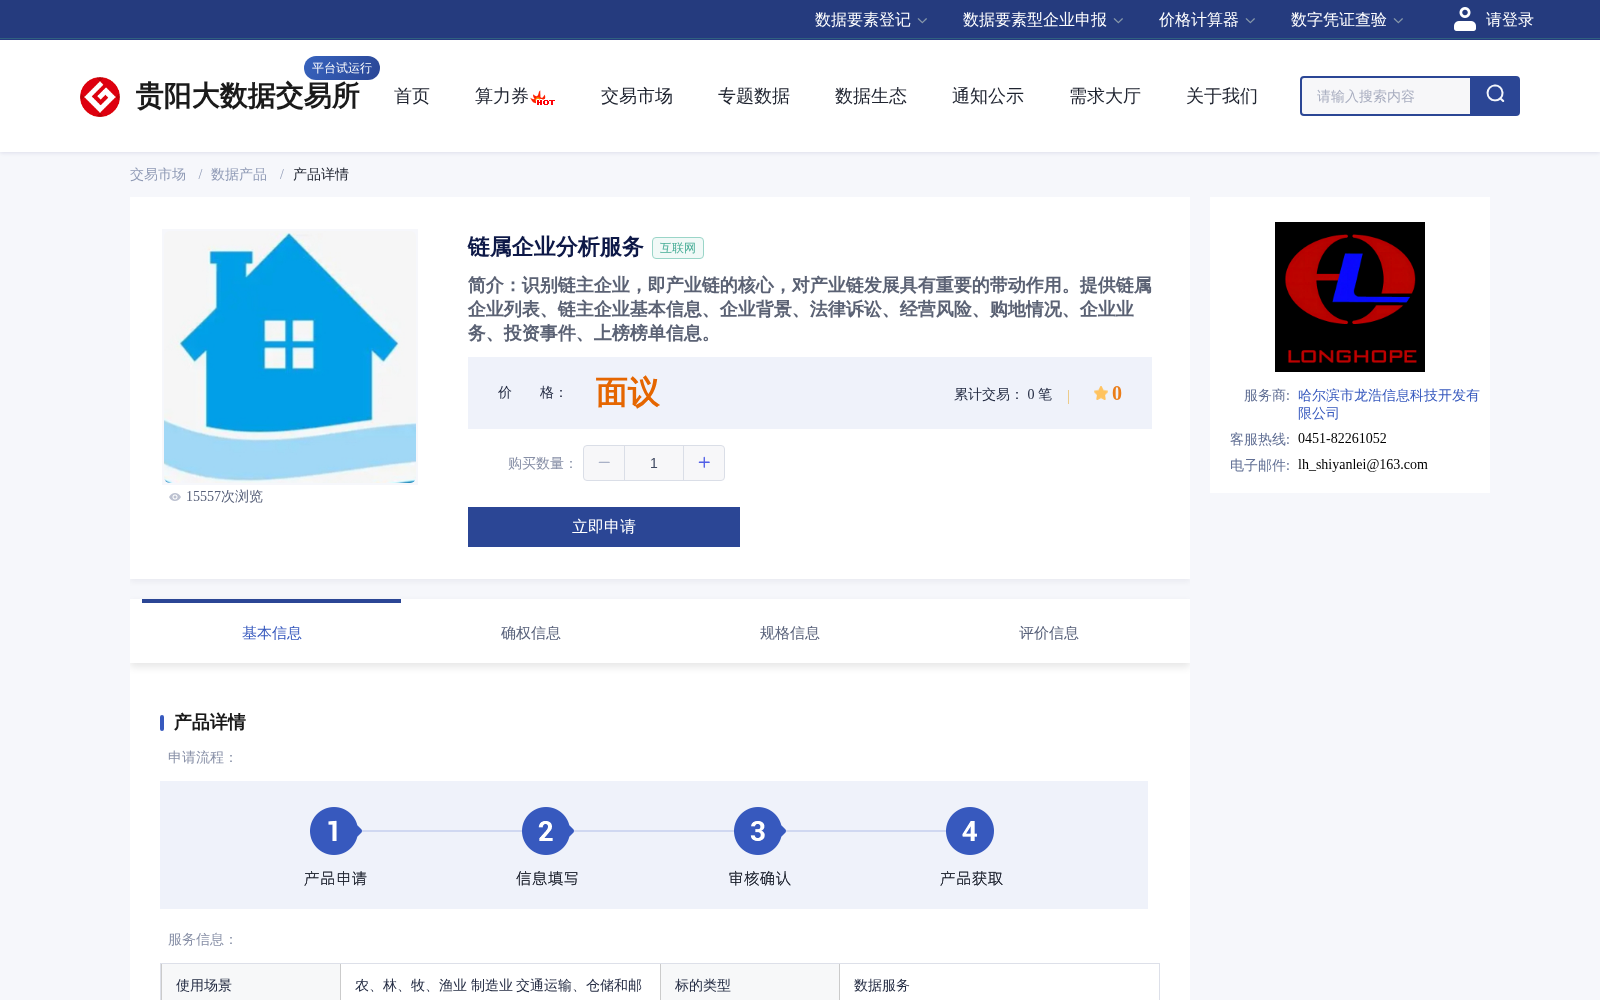The height and width of the screenshot is (1000, 1600).
Task: Click the search magnifier icon button
Action: pos(1495,96)
